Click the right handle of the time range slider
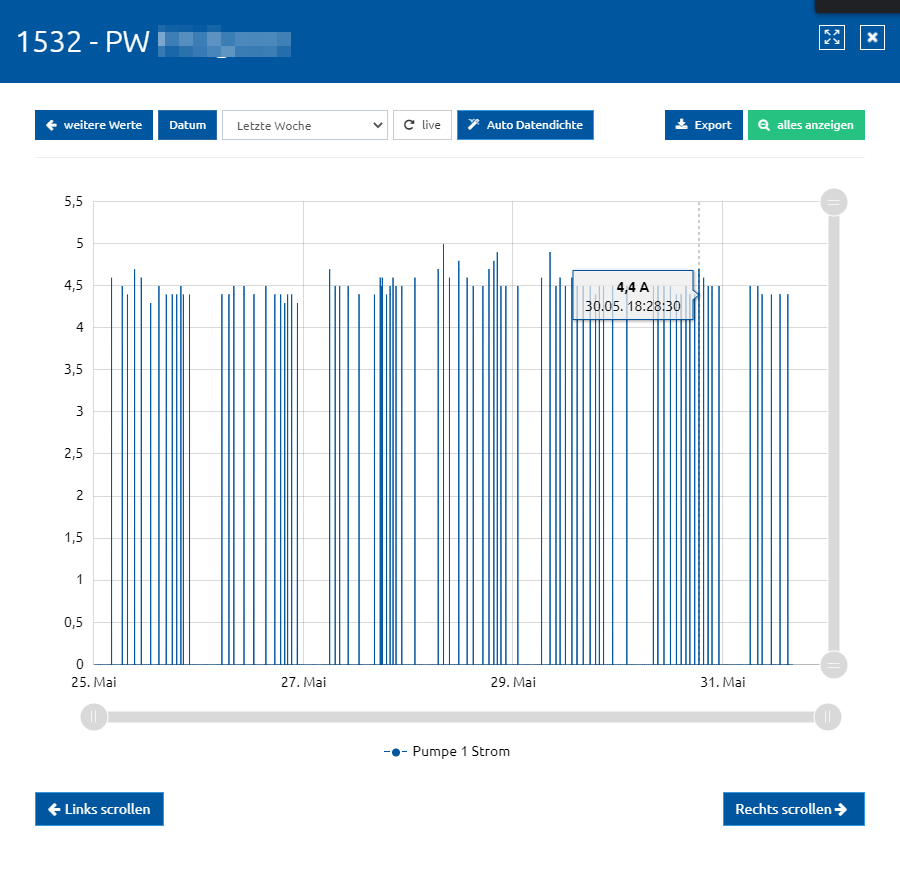Image resolution: width=900 pixels, height=881 pixels. point(828,717)
